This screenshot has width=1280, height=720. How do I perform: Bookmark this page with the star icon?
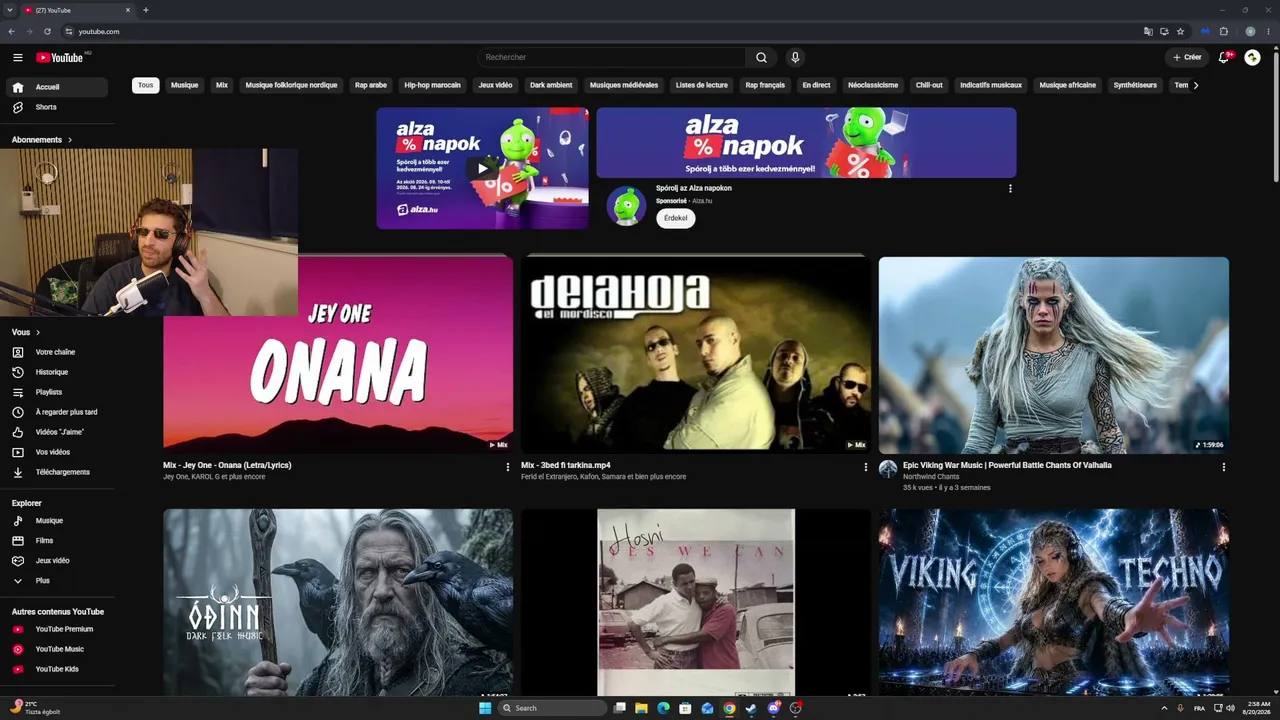1180,31
